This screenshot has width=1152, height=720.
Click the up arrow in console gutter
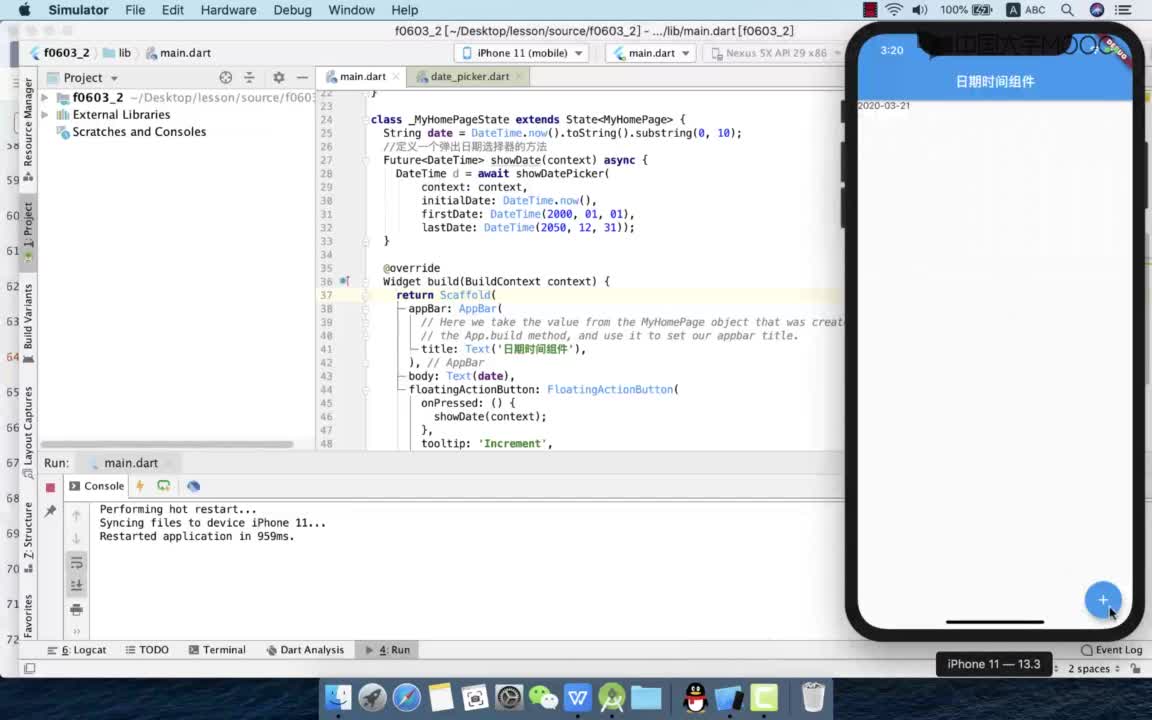pos(76,515)
